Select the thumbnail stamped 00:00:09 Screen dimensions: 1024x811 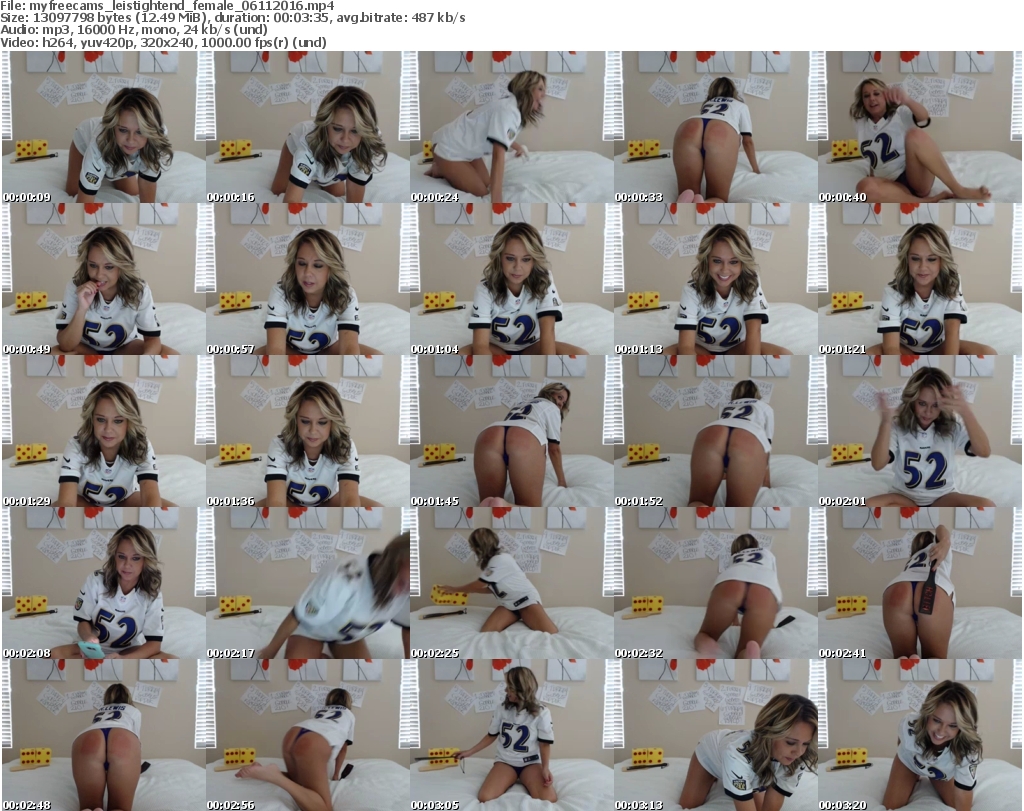(104, 127)
